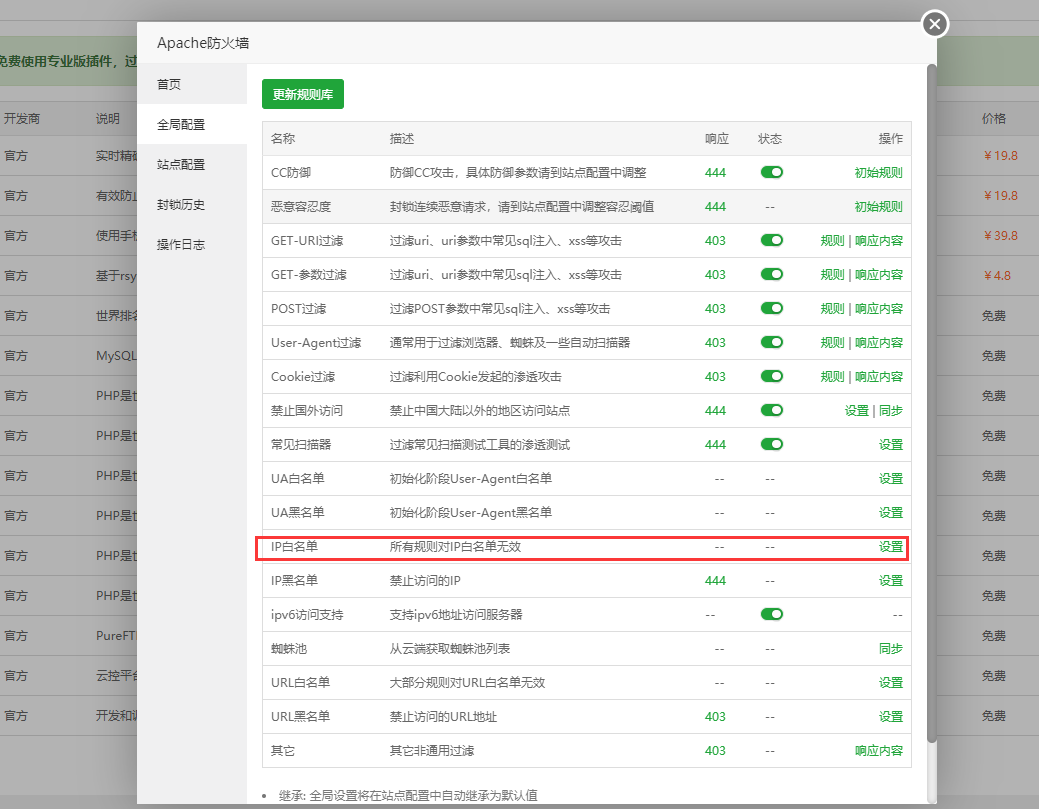
Task: Click 价格 column header in background page
Action: (x=994, y=119)
